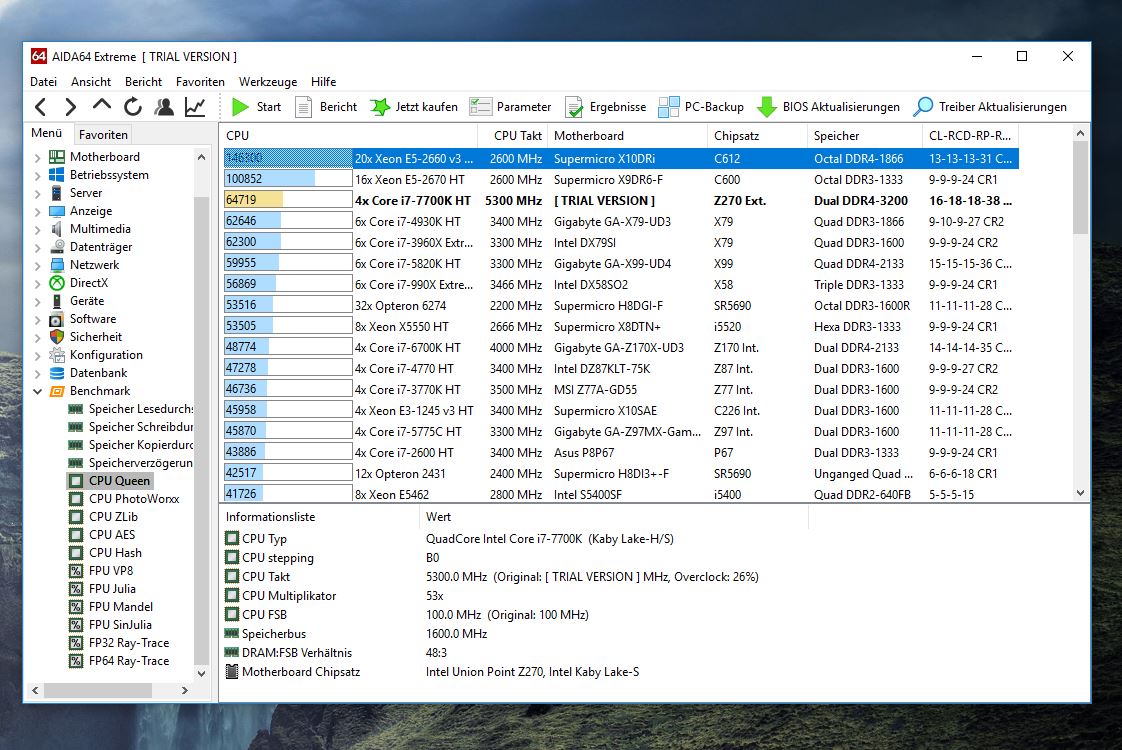The width and height of the screenshot is (1122, 750).
Task: Click the Jetzt kaufen button
Action: tap(414, 107)
